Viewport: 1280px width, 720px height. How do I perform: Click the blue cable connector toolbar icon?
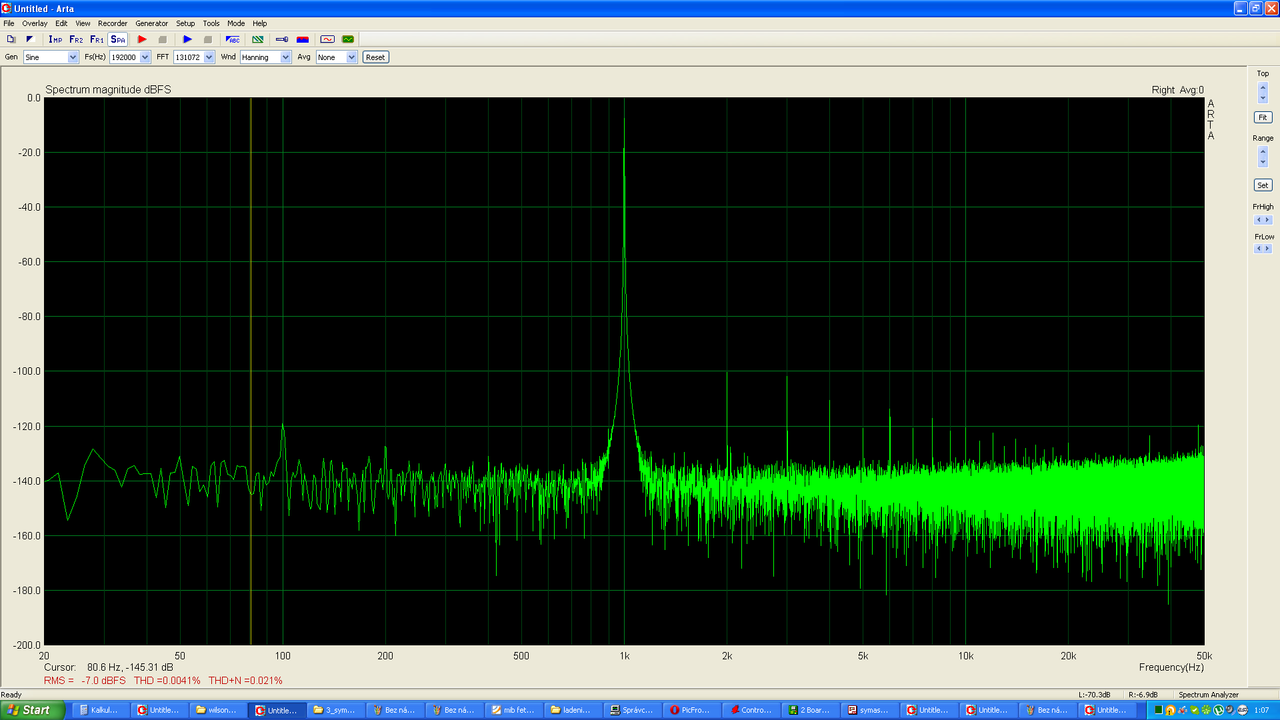(281, 39)
